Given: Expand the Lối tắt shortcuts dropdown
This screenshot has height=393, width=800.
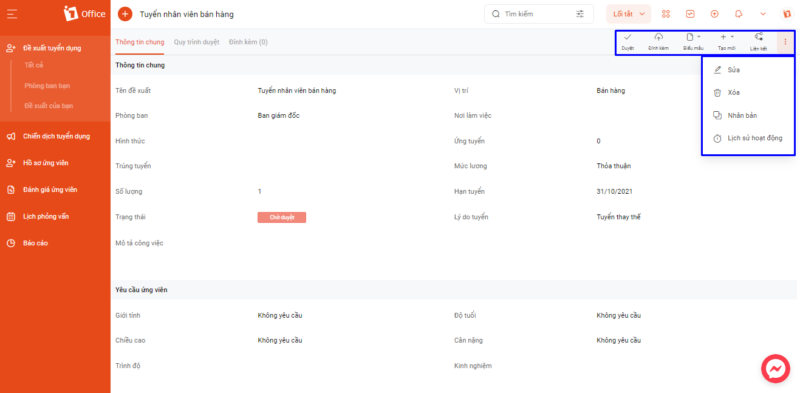Looking at the screenshot, I should tap(629, 14).
